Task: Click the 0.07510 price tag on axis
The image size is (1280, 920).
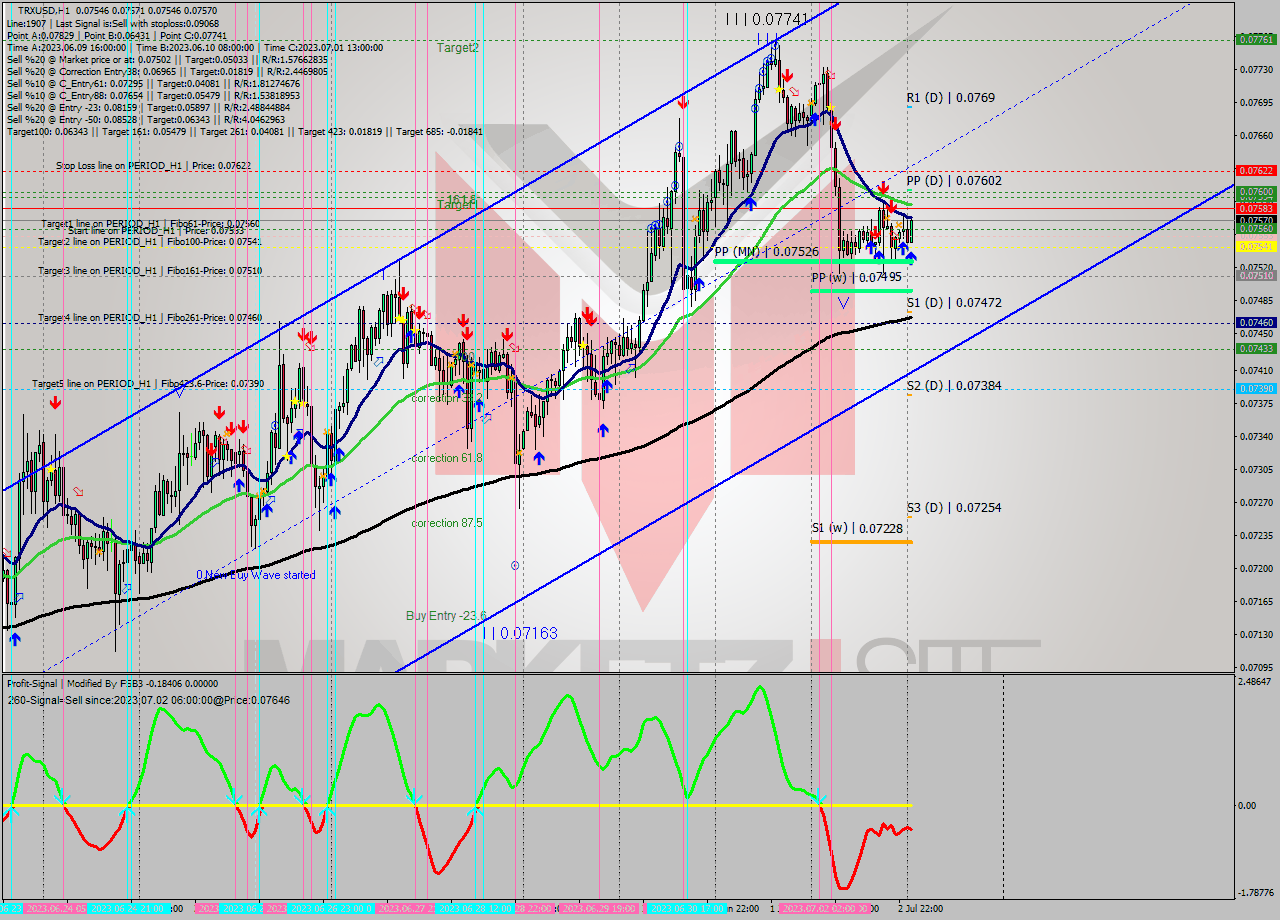Action: 1256,276
